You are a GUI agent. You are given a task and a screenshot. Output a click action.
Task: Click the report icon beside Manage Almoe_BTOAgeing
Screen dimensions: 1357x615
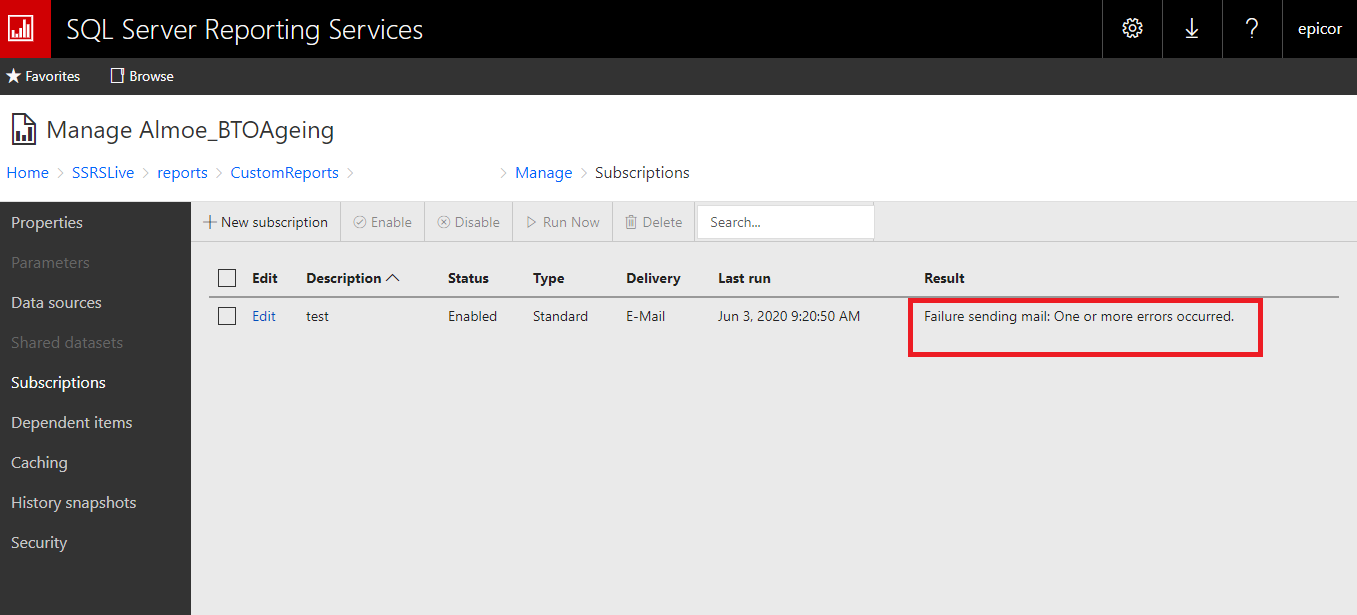[24, 130]
